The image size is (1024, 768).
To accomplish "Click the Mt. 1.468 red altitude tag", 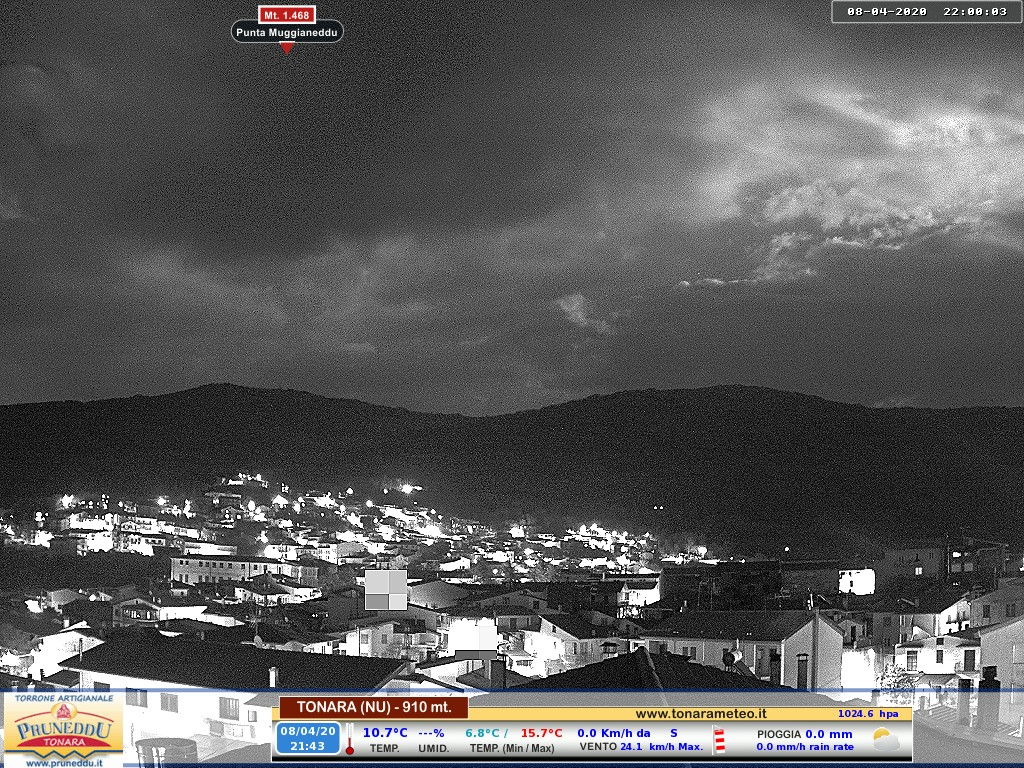I will coord(287,14).
